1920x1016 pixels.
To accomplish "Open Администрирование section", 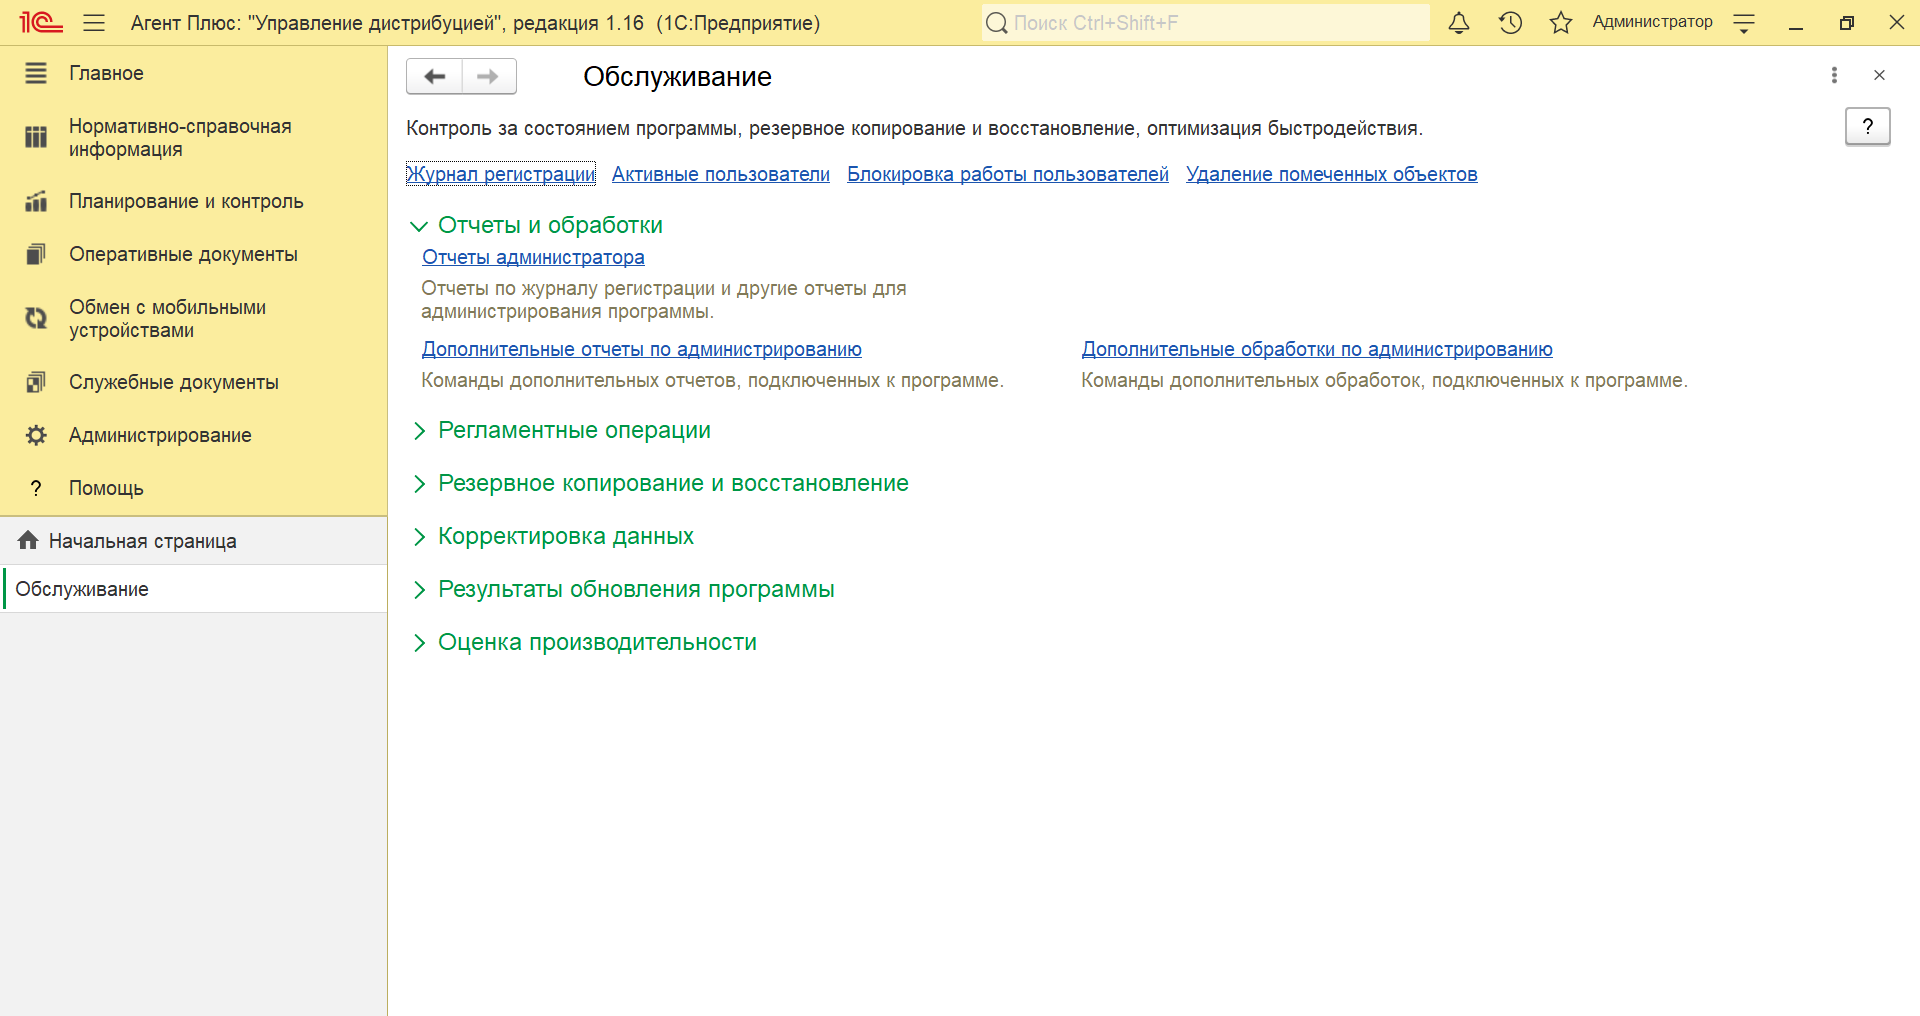I will click(x=193, y=435).
